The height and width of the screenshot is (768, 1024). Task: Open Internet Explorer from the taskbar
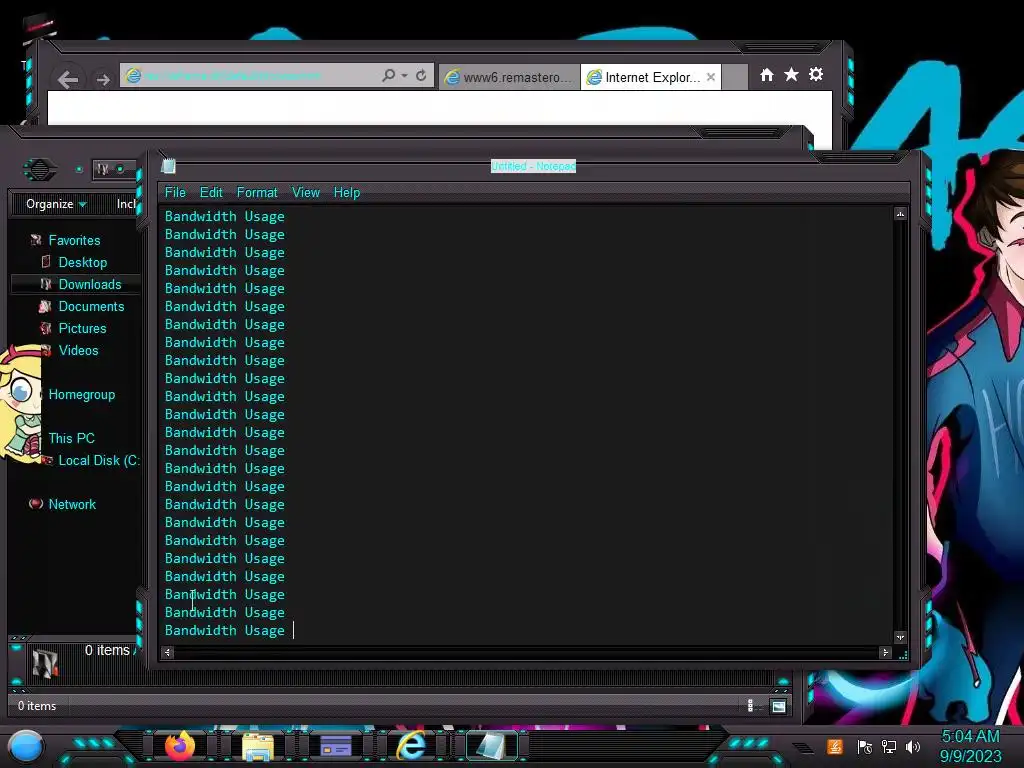pyautogui.click(x=412, y=745)
